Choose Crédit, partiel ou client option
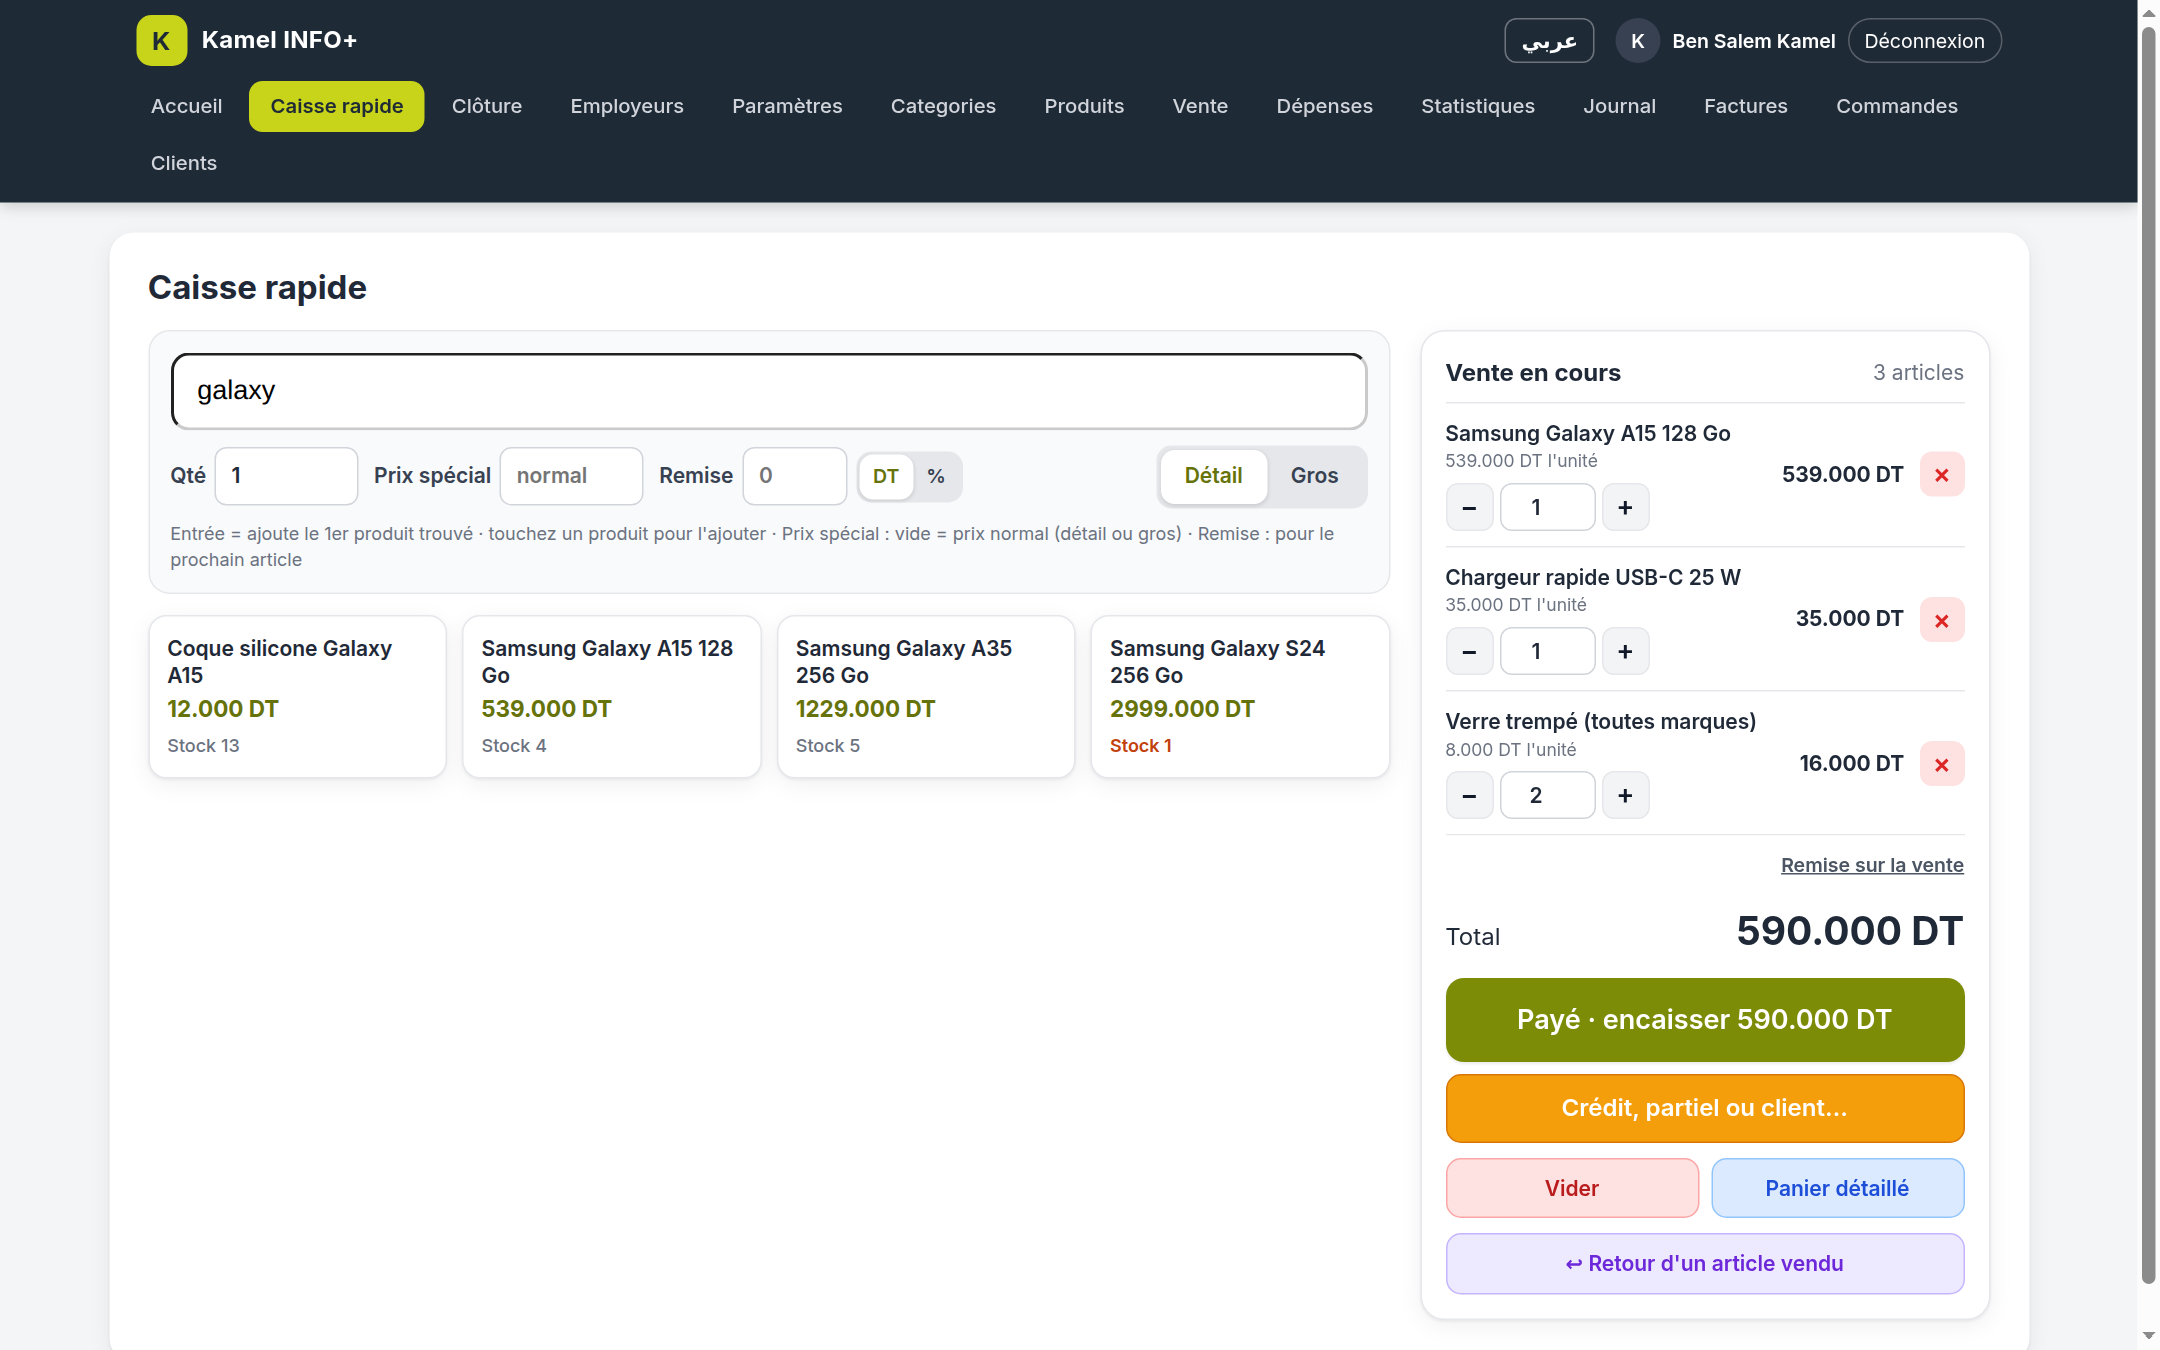 [x=1705, y=1108]
